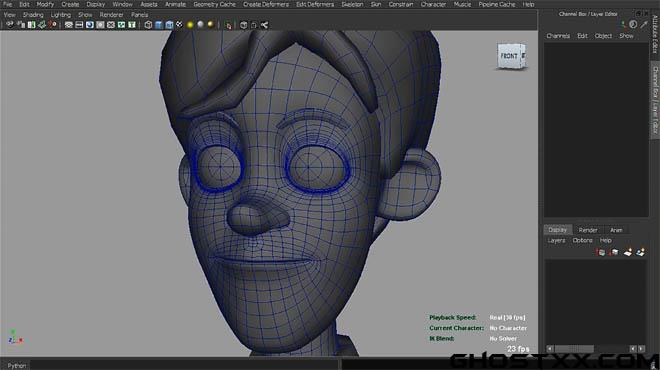Click the smooth shade all blue cube icon
Screen dimensions: 660x370
click(x=159, y=25)
